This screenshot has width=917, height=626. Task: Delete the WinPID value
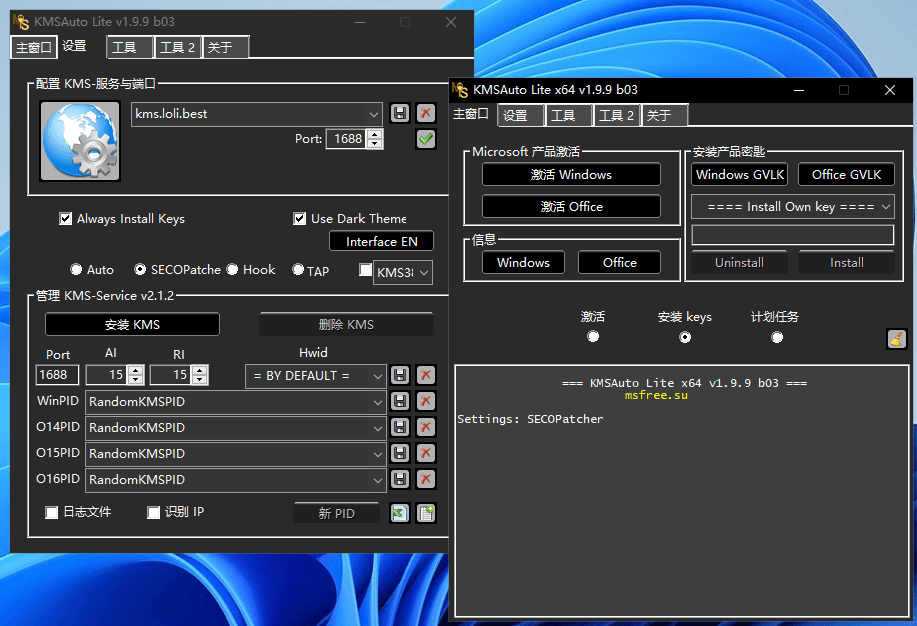pos(426,401)
